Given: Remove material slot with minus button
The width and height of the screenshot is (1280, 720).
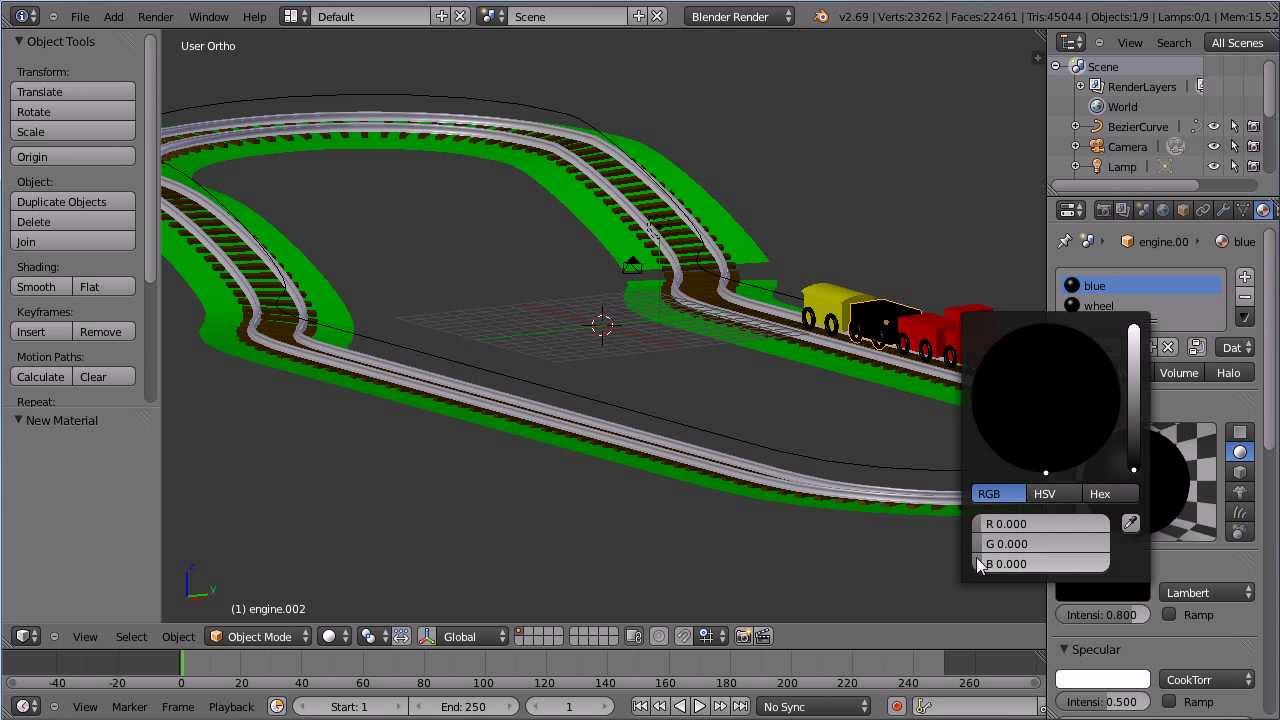Looking at the screenshot, I should pos(1244,297).
